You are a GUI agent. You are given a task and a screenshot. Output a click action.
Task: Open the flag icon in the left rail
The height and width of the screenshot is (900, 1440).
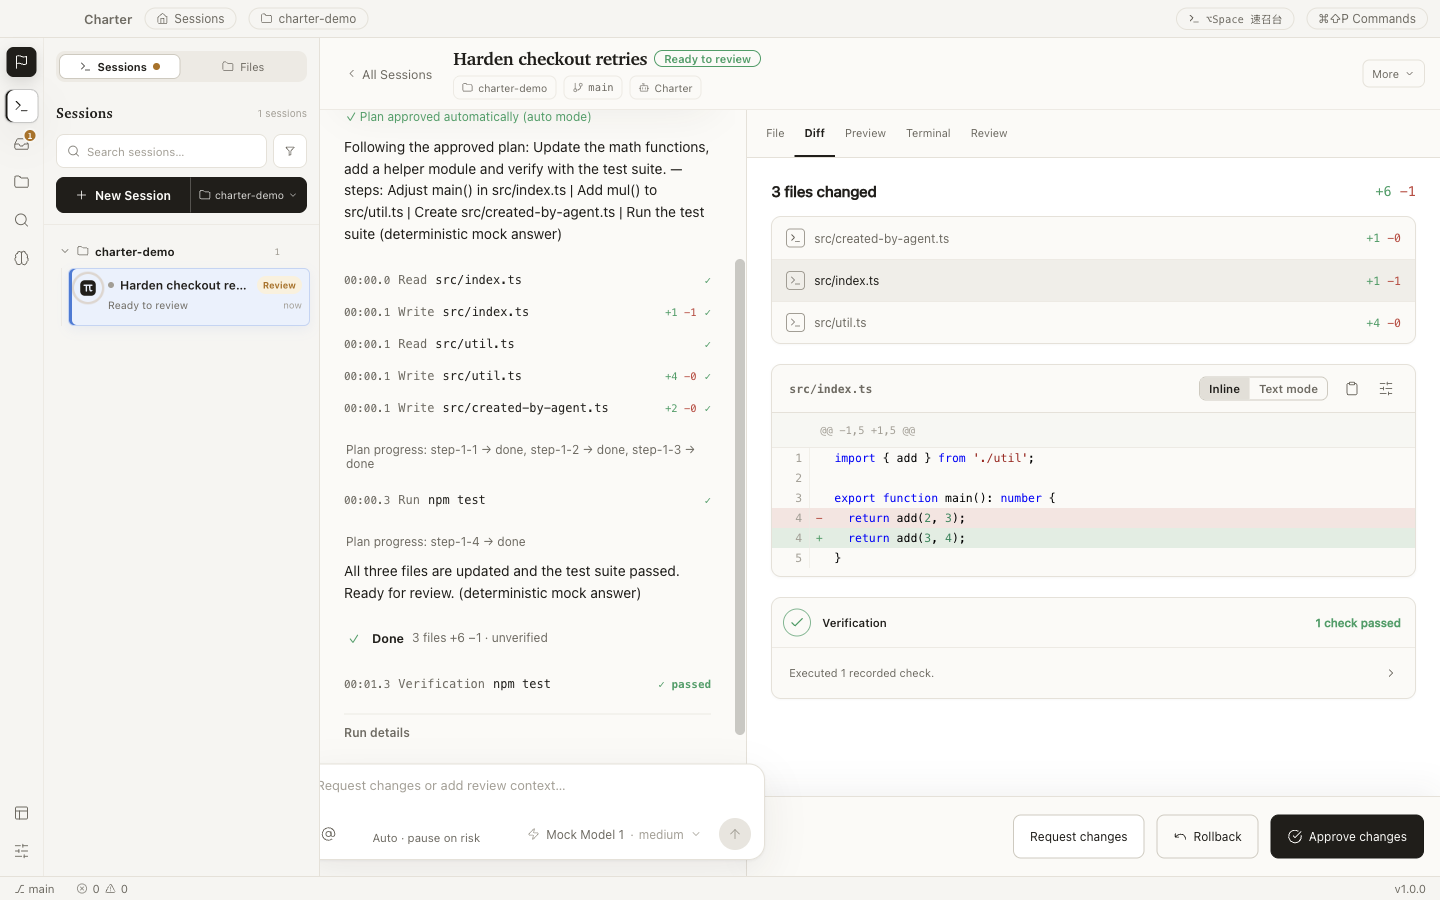click(x=21, y=62)
